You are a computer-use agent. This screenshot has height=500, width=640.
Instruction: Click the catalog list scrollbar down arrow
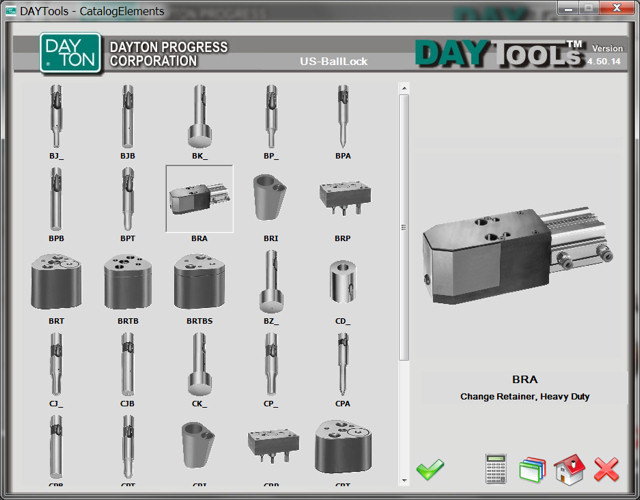404,477
